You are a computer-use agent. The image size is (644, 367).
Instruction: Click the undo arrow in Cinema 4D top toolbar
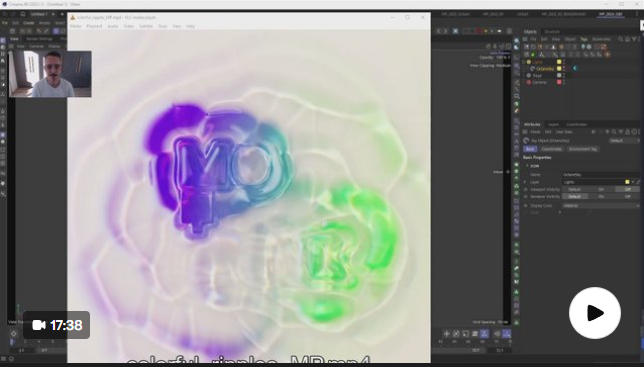pos(439,31)
